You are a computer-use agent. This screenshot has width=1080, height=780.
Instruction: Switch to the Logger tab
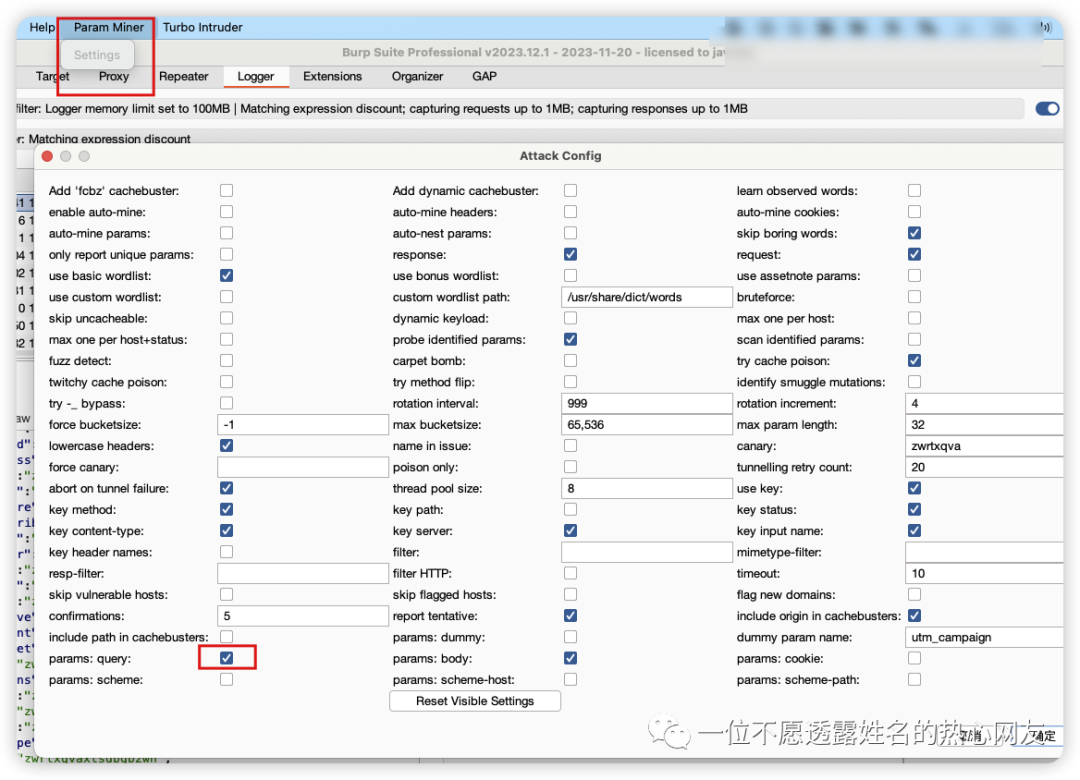click(256, 76)
